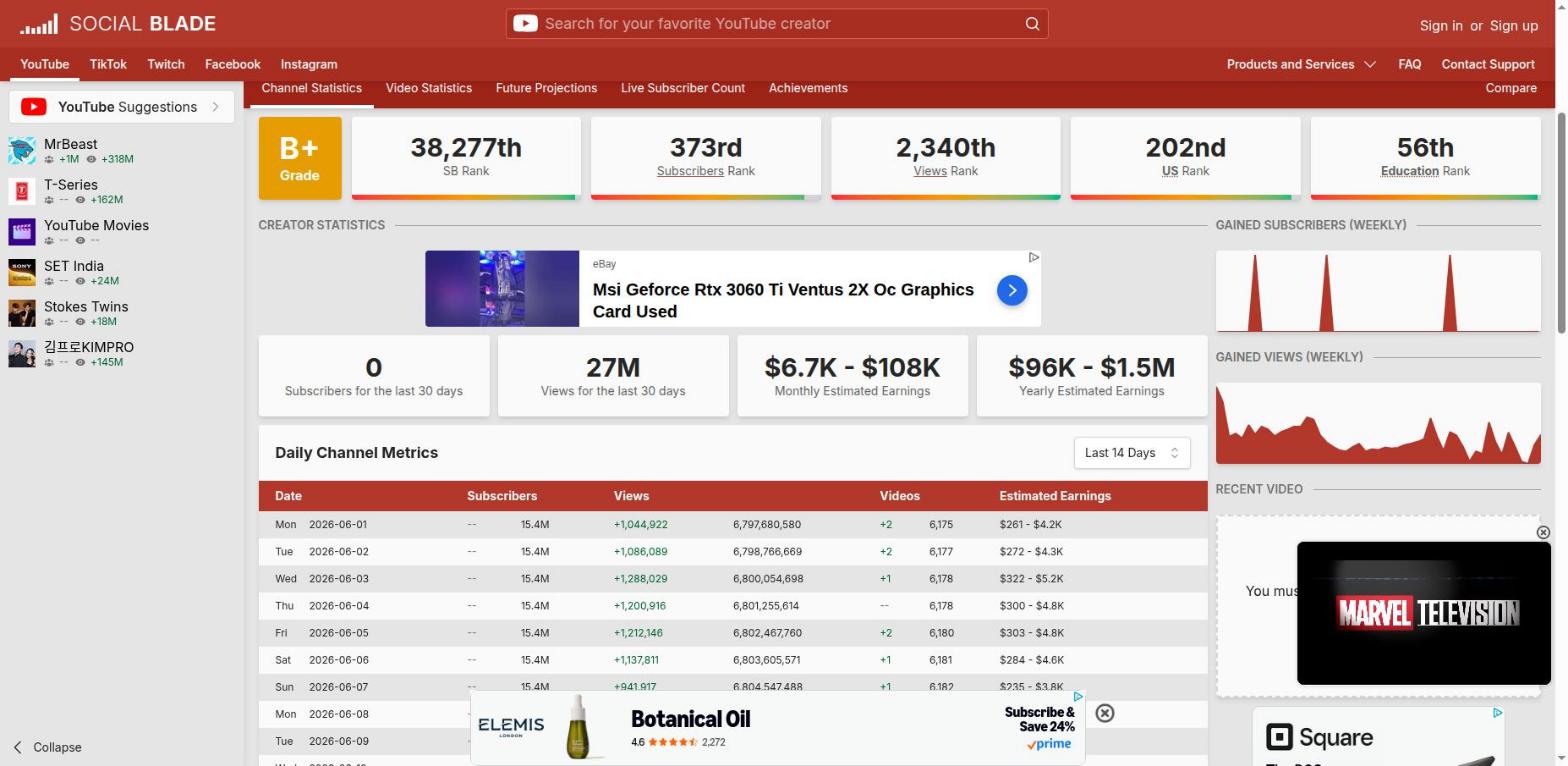The width and height of the screenshot is (1568, 766).
Task: Click the Marvel Television video thumbnail
Action: tap(1424, 613)
